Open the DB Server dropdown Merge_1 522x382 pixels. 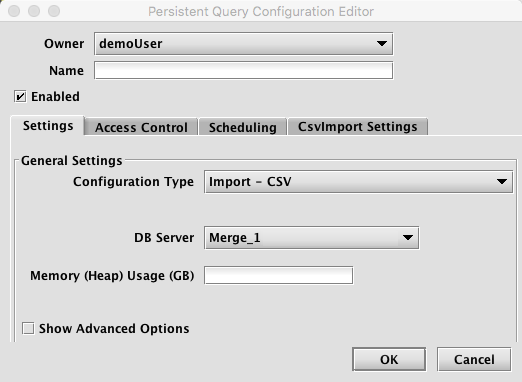pyautogui.click(x=311, y=238)
